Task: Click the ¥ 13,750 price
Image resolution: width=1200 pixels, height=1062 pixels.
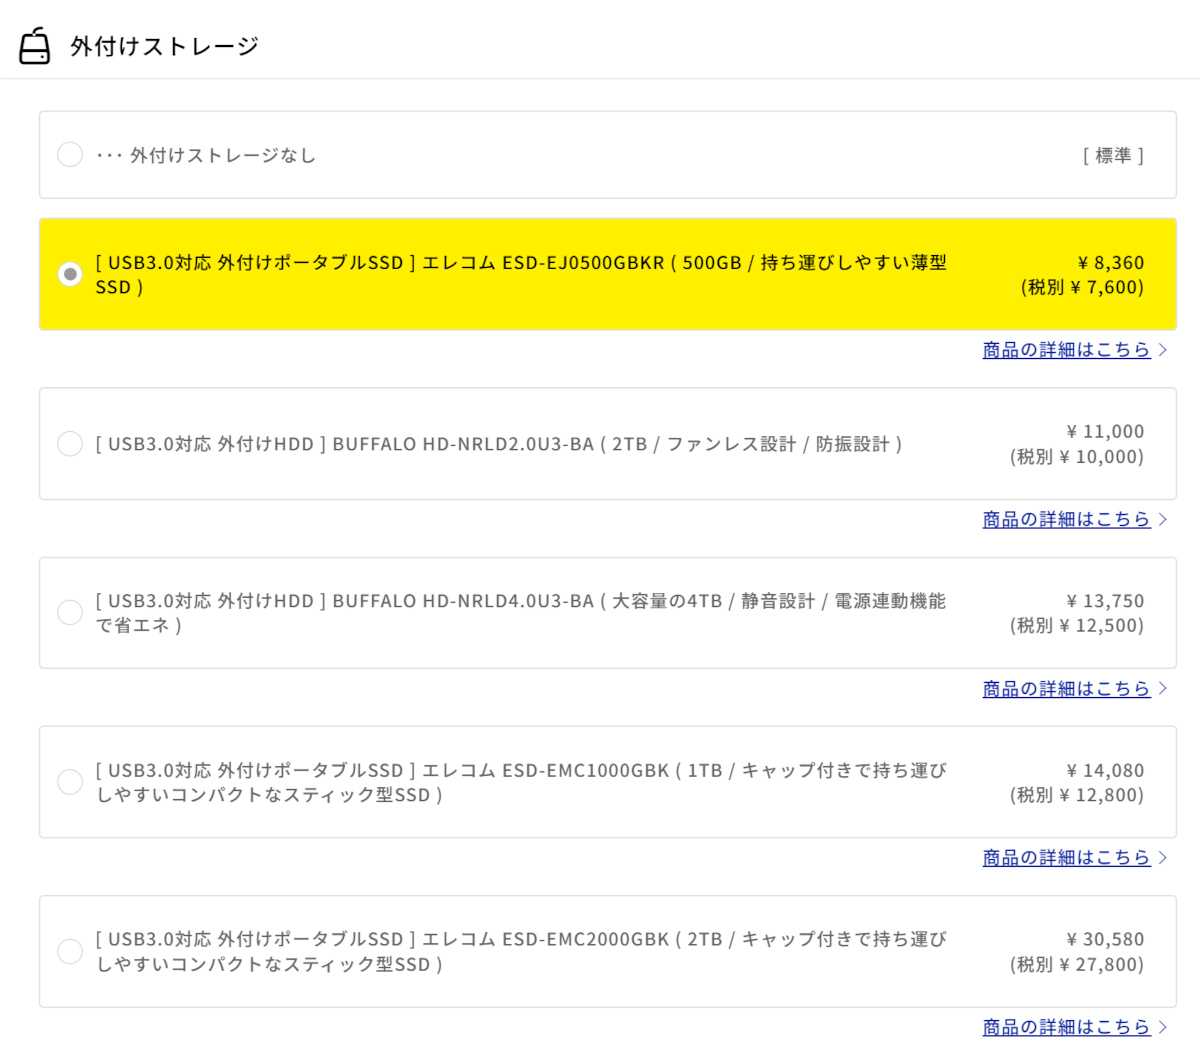Action: point(1105,601)
